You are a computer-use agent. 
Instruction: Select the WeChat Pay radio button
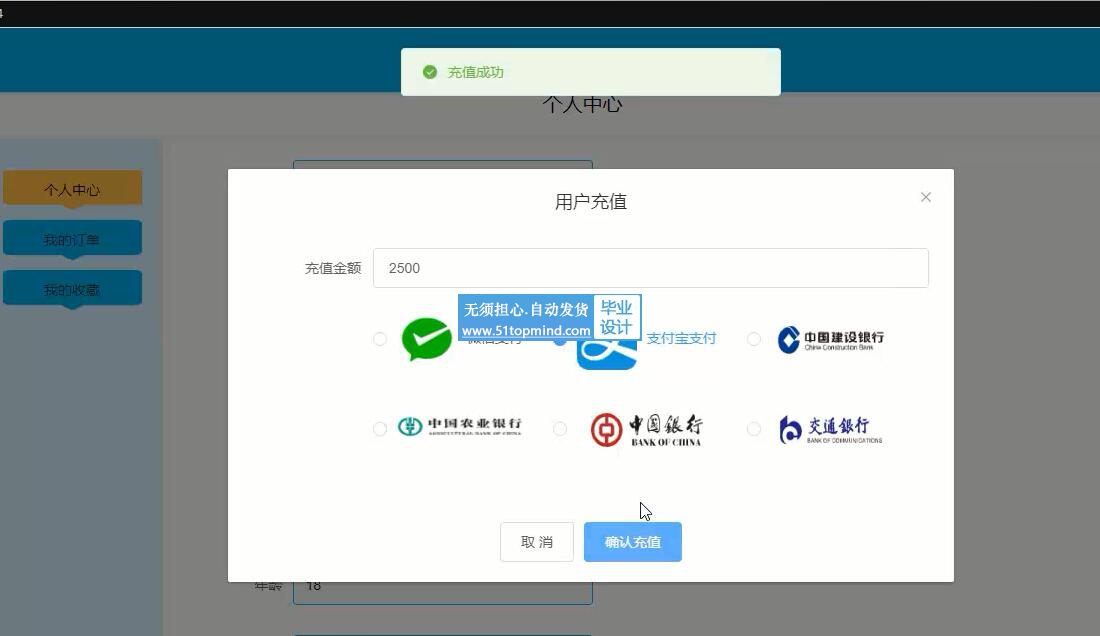pos(380,339)
